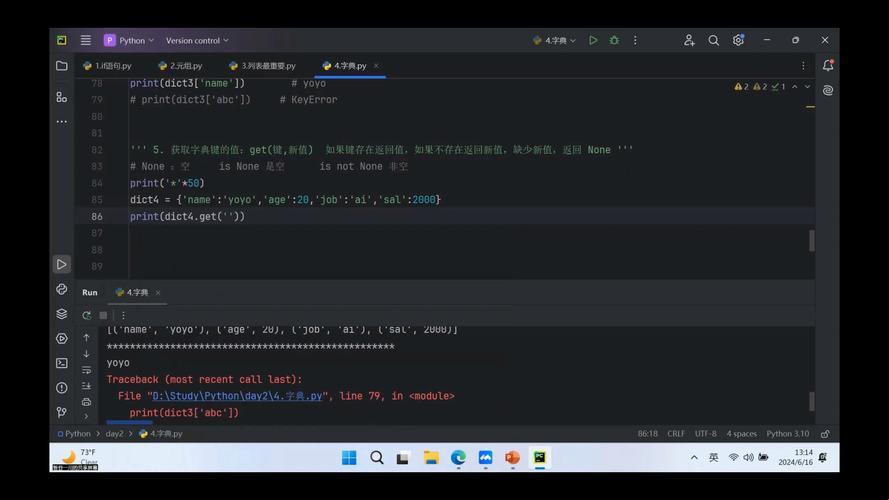Open inspection warnings summary widget
Viewport: 889px width, 500px height.
click(760, 87)
